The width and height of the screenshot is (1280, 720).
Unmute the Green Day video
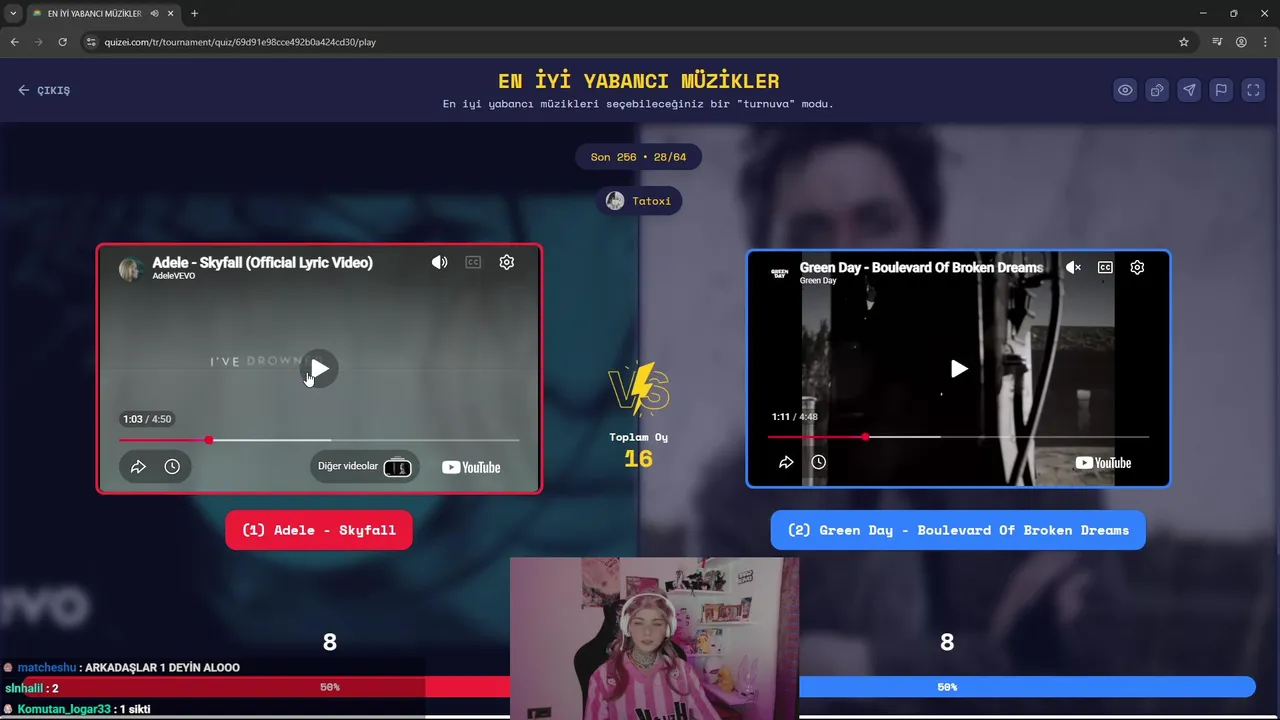point(1073,267)
